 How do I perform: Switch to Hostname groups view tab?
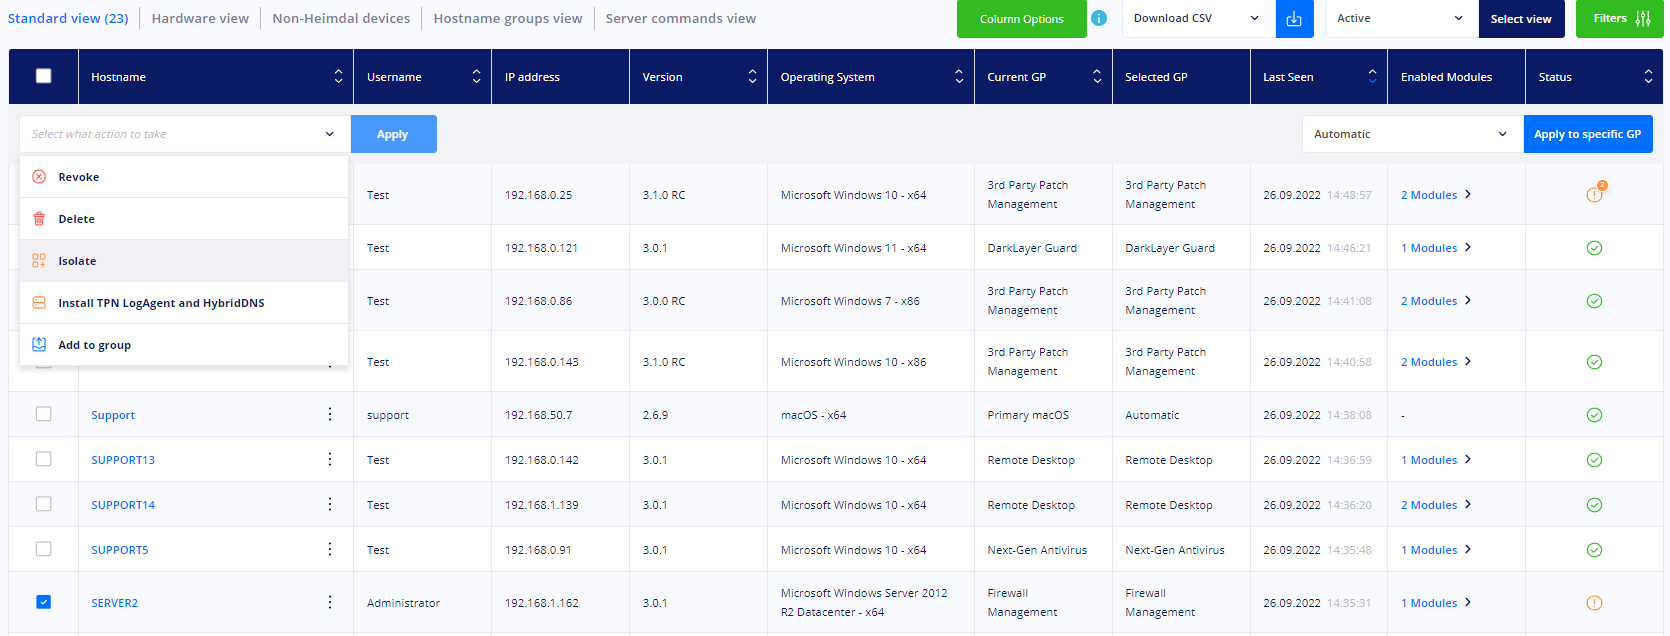coord(508,18)
